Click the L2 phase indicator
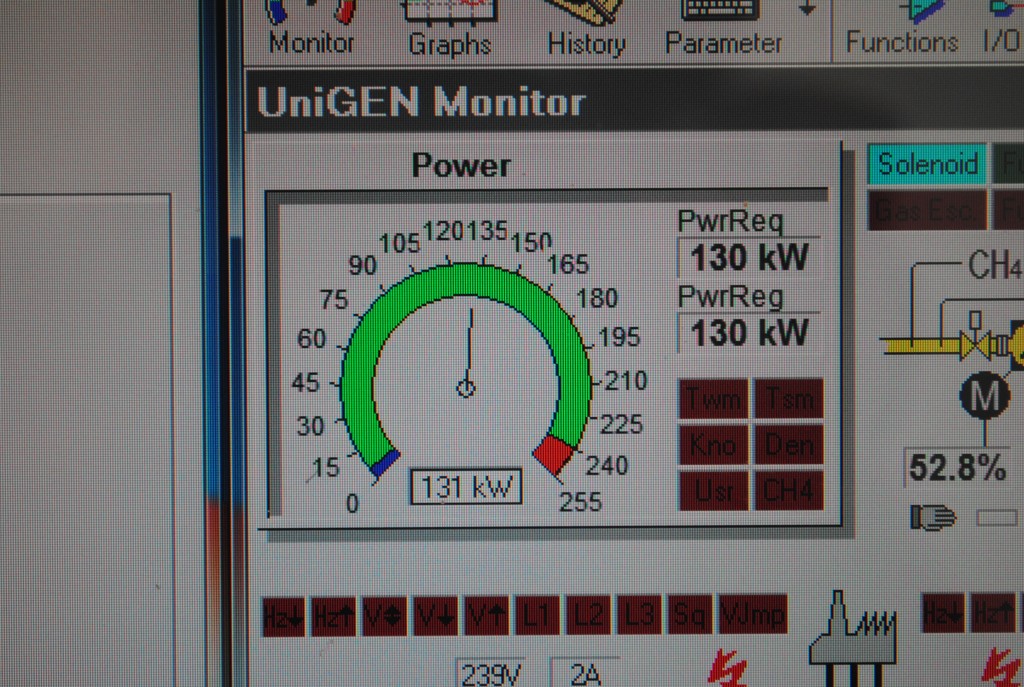The width and height of the screenshot is (1024, 687). point(588,615)
